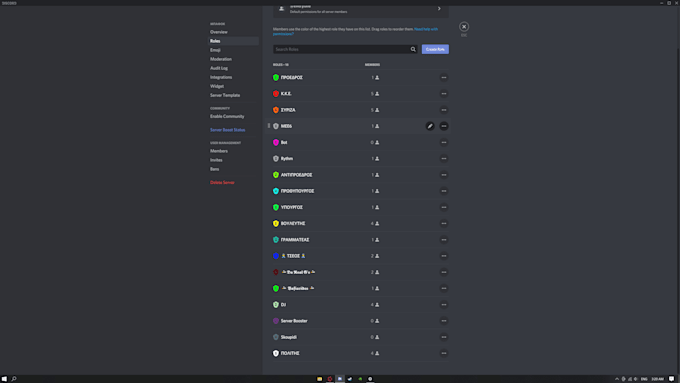The height and width of the screenshot is (383, 680).
Task: Click the white shield icon of ΠΟΛΙΤΗΣ role
Action: click(276, 353)
